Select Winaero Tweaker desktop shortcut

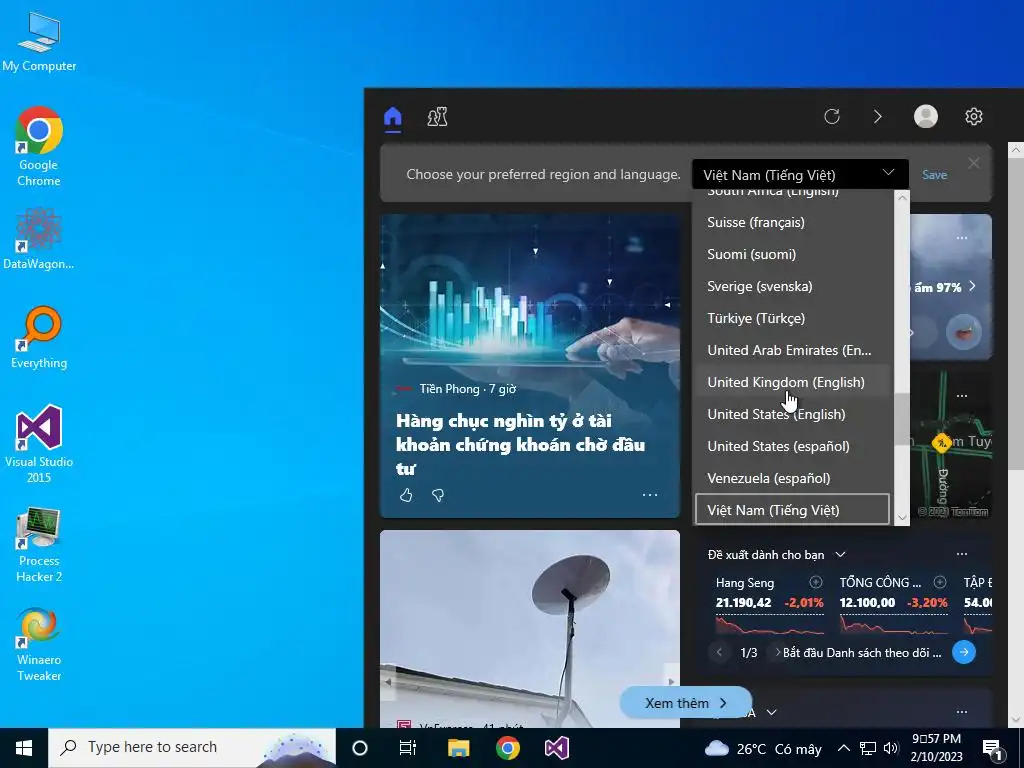(39, 645)
